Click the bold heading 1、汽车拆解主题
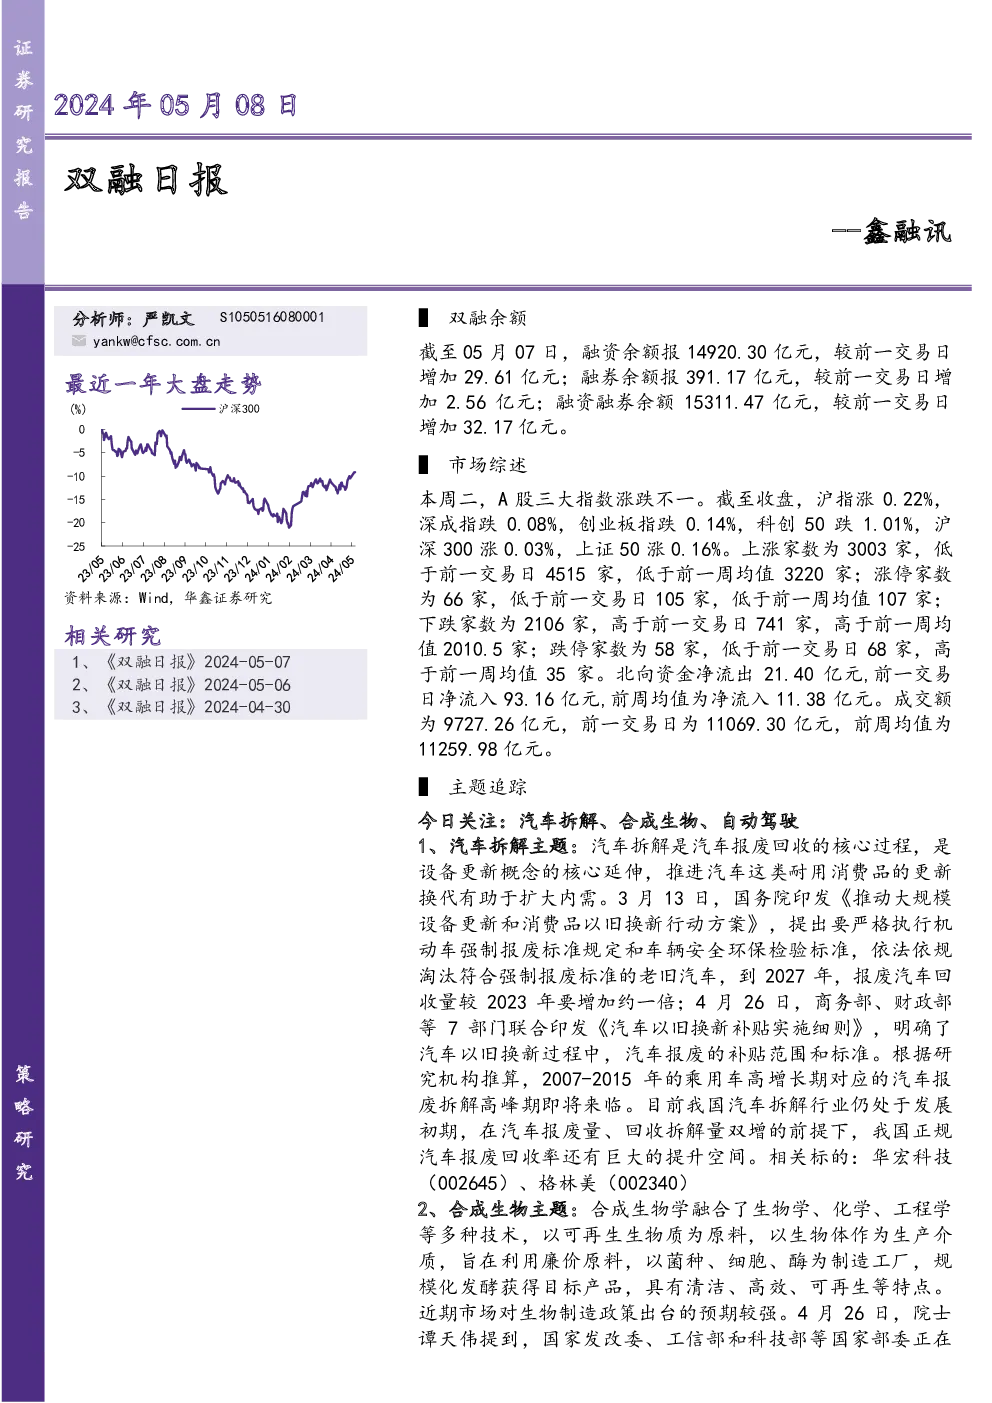The height and width of the screenshot is (1403, 992). pyautogui.click(x=494, y=846)
